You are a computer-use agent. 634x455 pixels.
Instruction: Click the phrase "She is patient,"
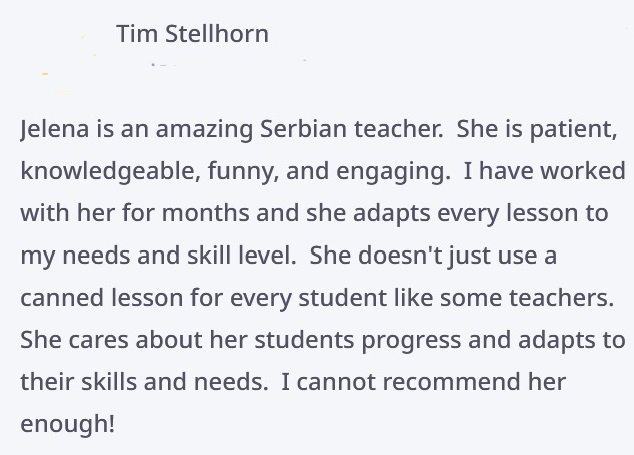click(x=537, y=129)
